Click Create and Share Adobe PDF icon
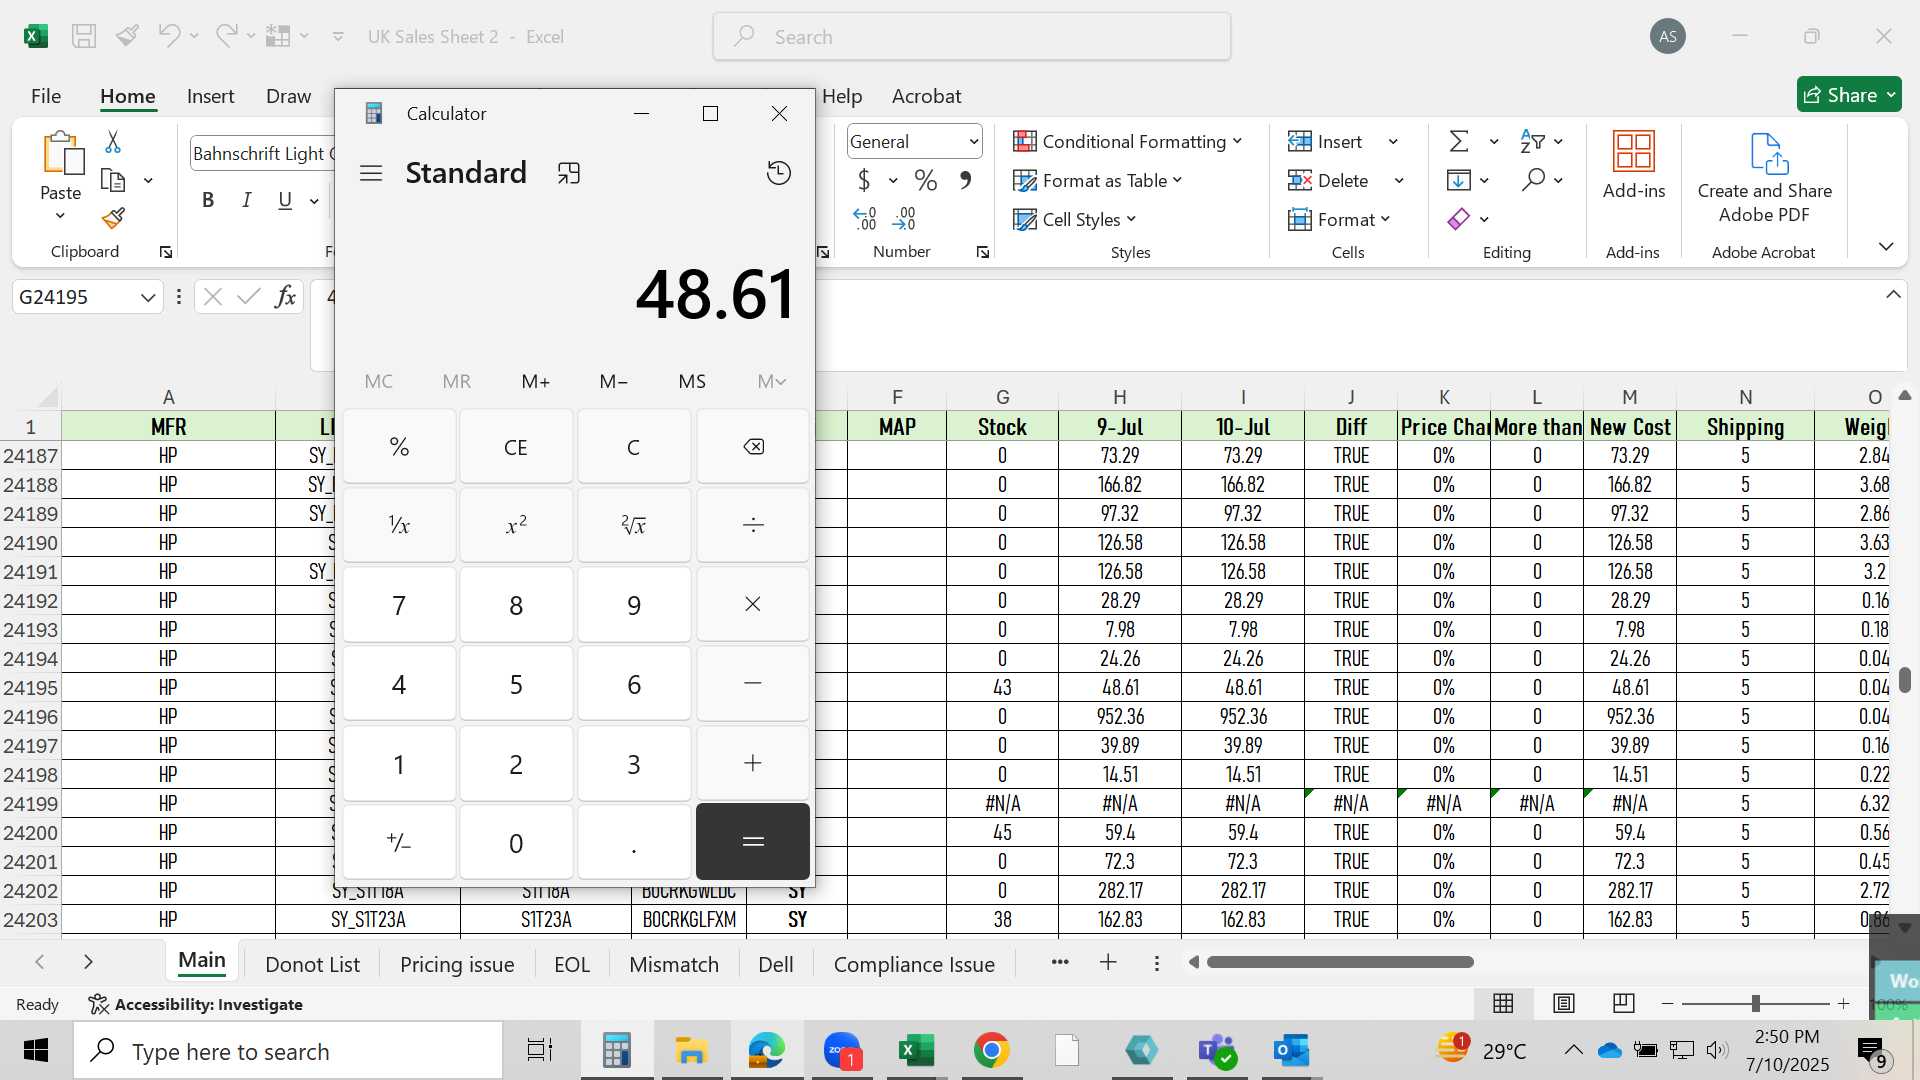 point(1769,154)
